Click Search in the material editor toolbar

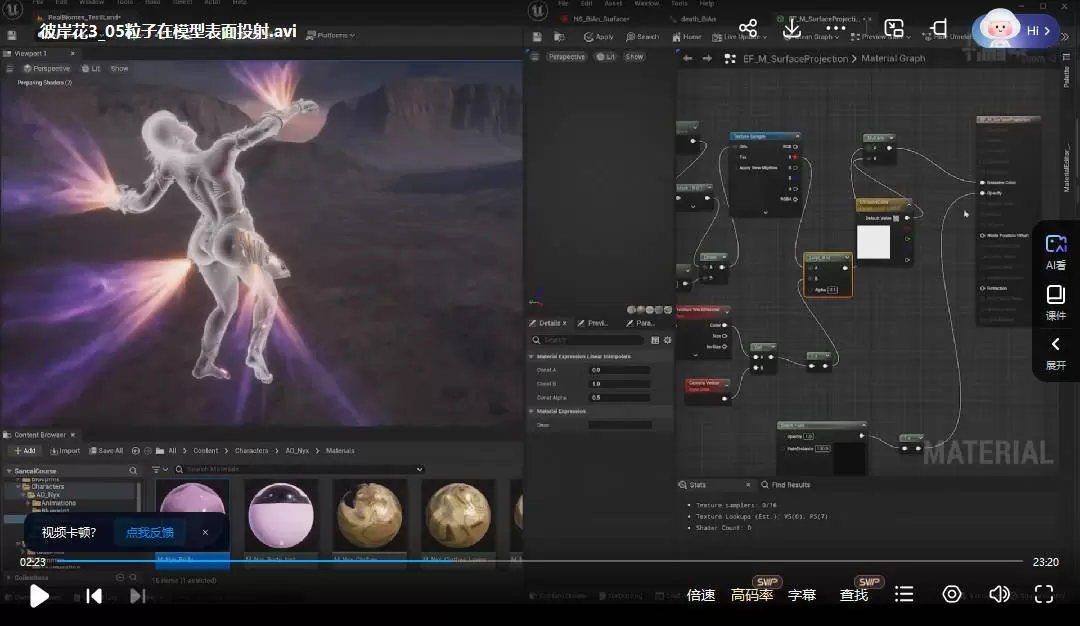[x=642, y=36]
